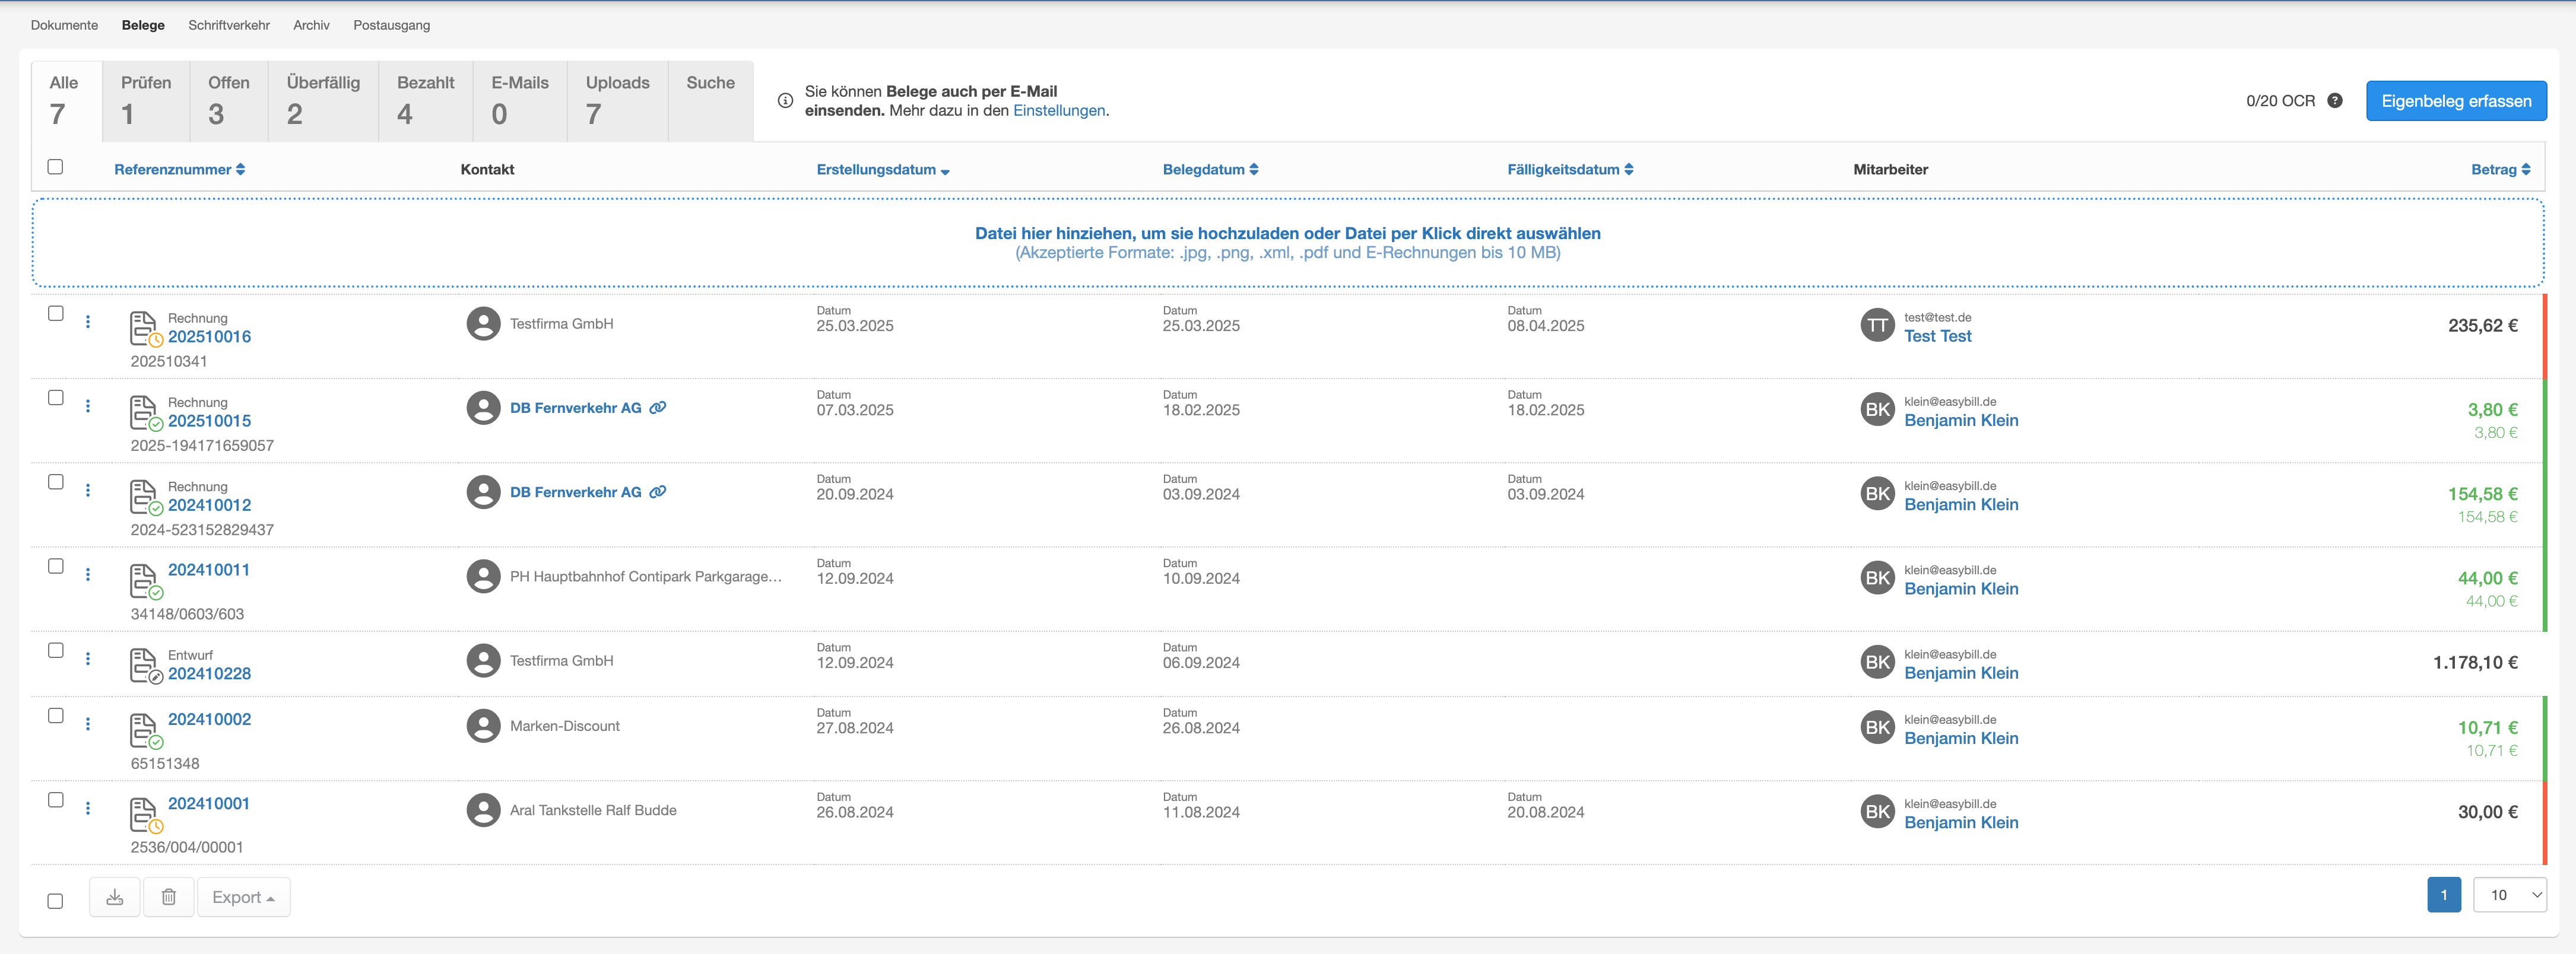
Task: Click OCR help question mark icon
Action: (2334, 101)
